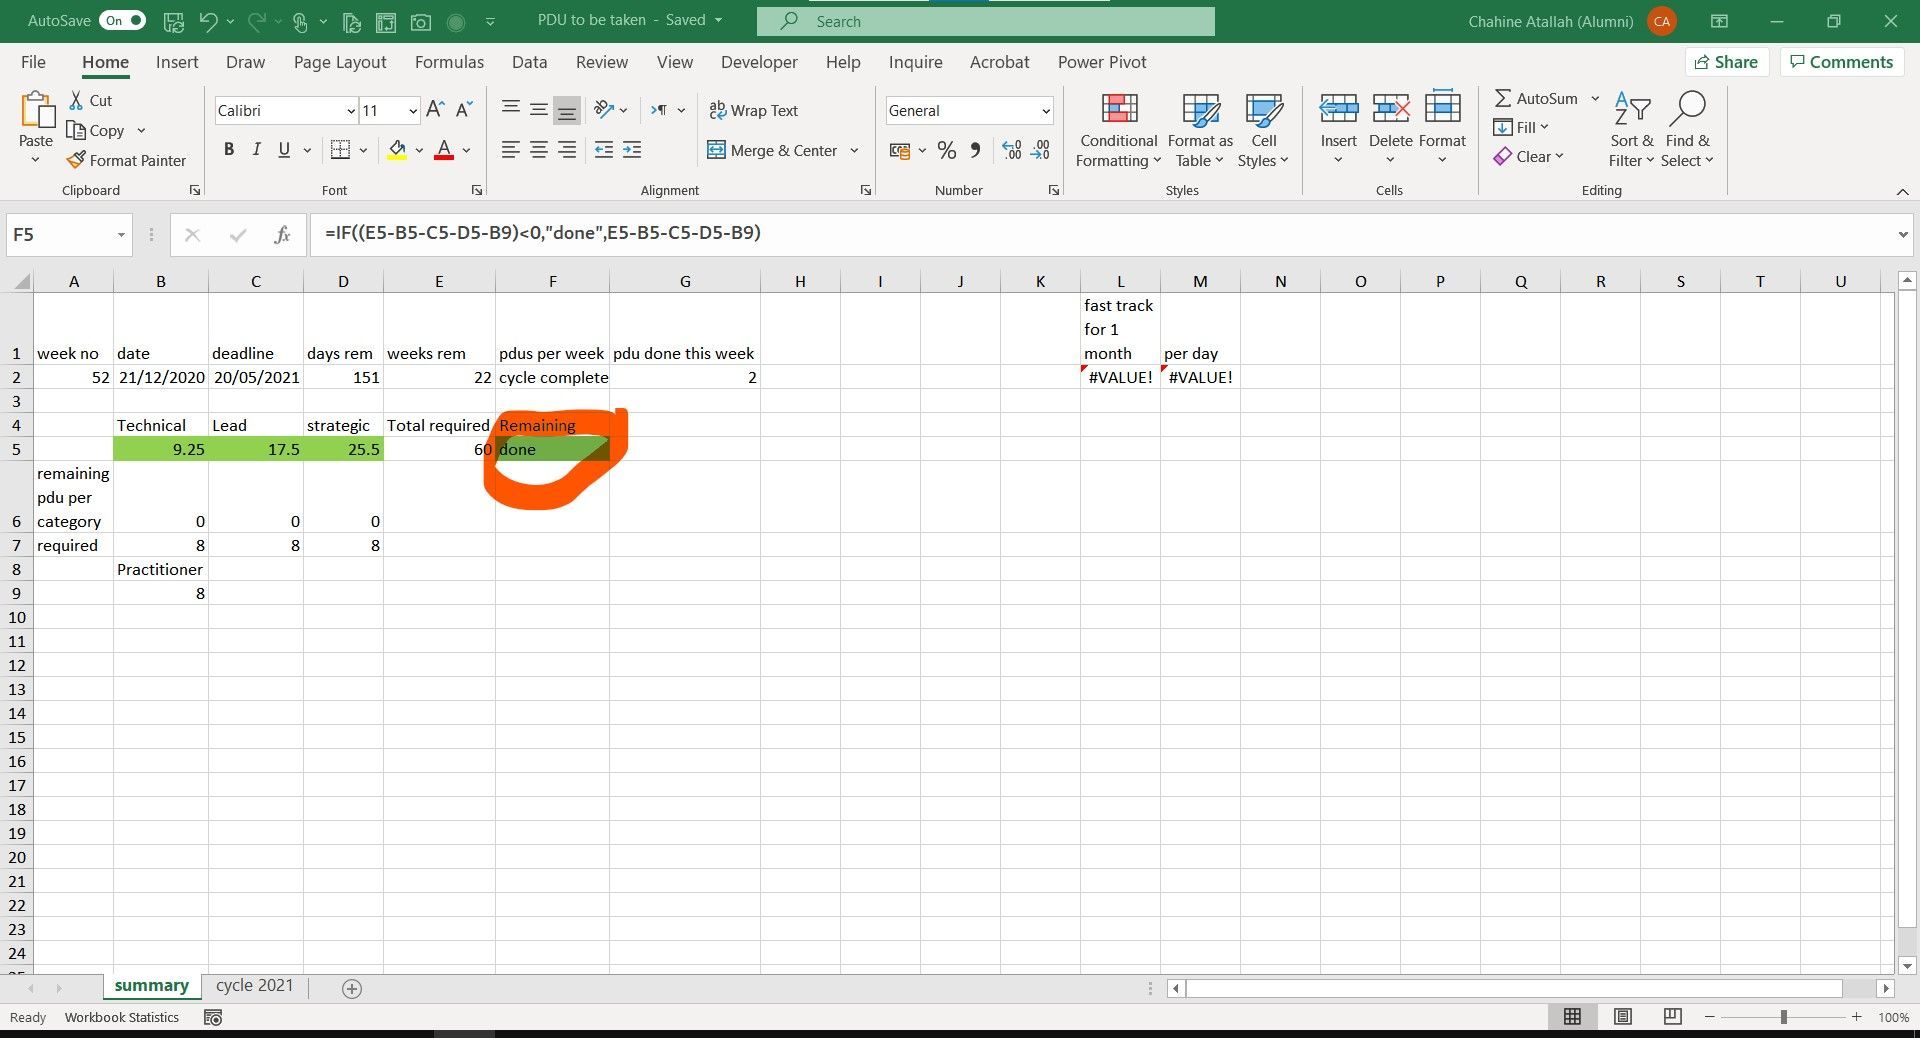Toggle AutoSave off
1920x1038 pixels.
click(x=122, y=20)
